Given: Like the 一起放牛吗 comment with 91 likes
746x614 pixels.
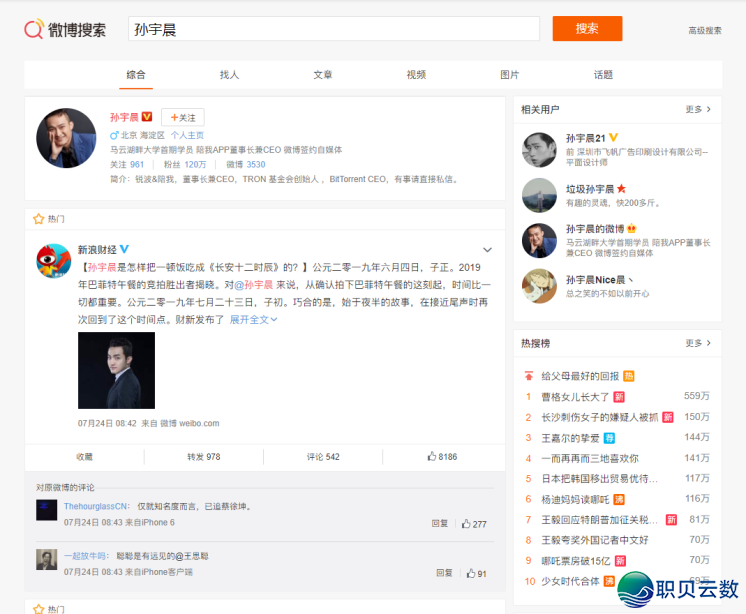Looking at the screenshot, I should pos(476,574).
